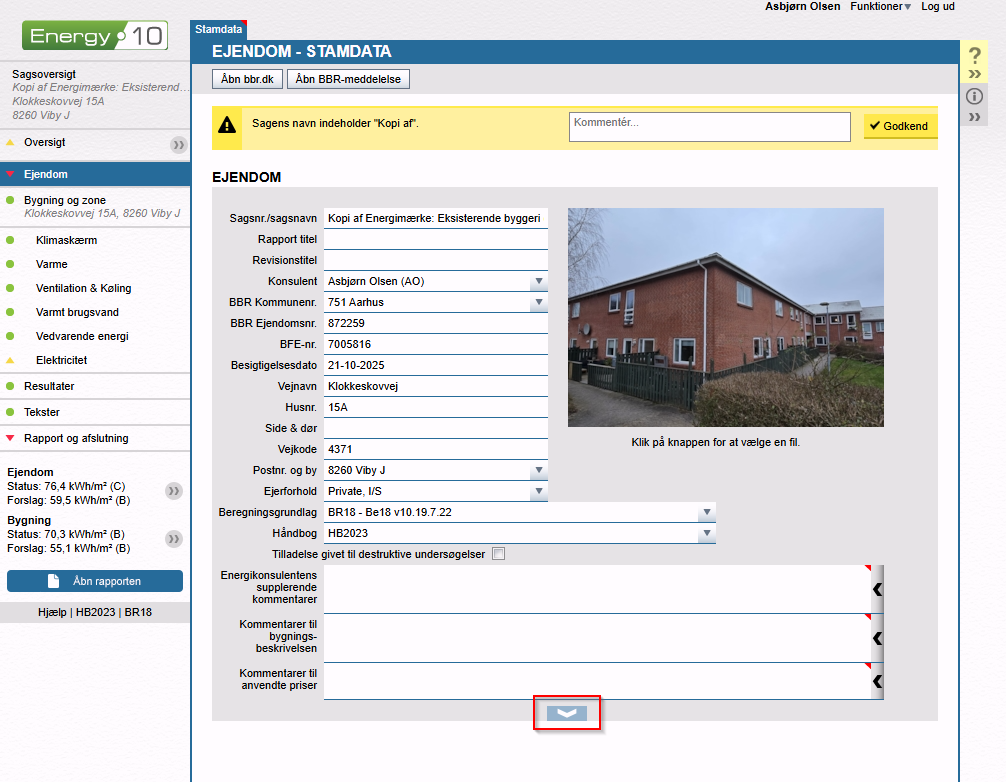
Task: Click into the Kommentér text field
Action: pos(709,126)
